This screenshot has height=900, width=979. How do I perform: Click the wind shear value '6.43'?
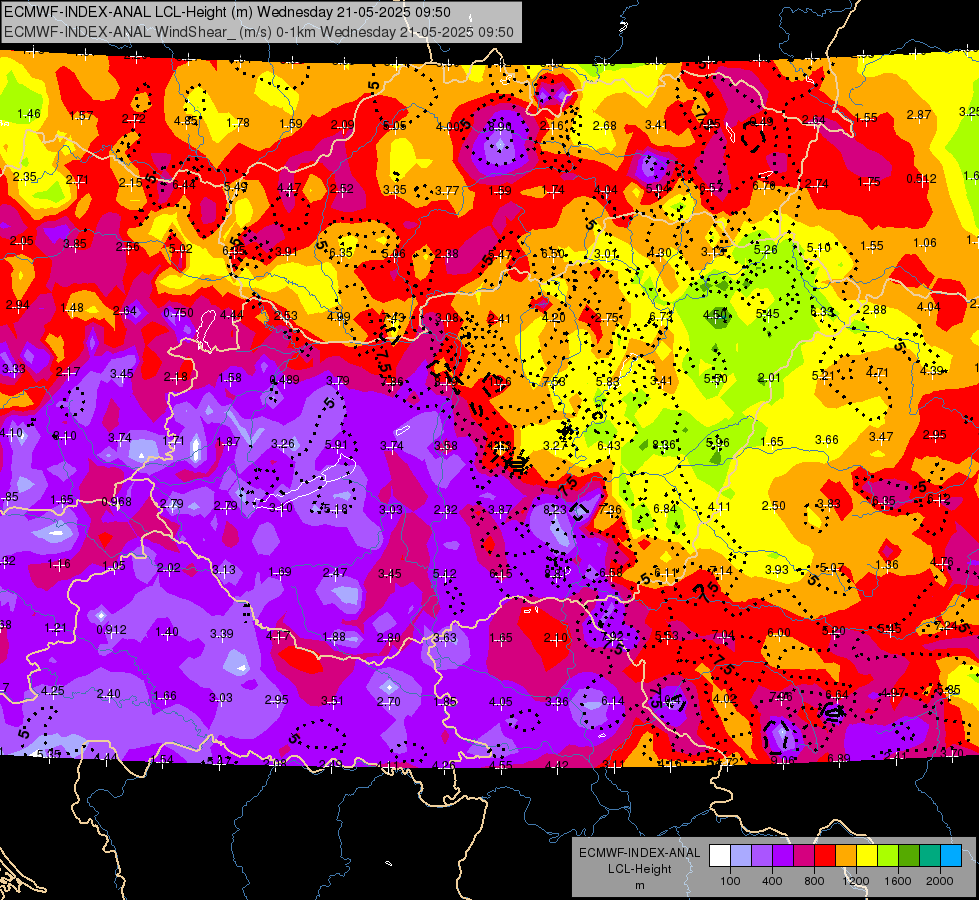tap(609, 445)
